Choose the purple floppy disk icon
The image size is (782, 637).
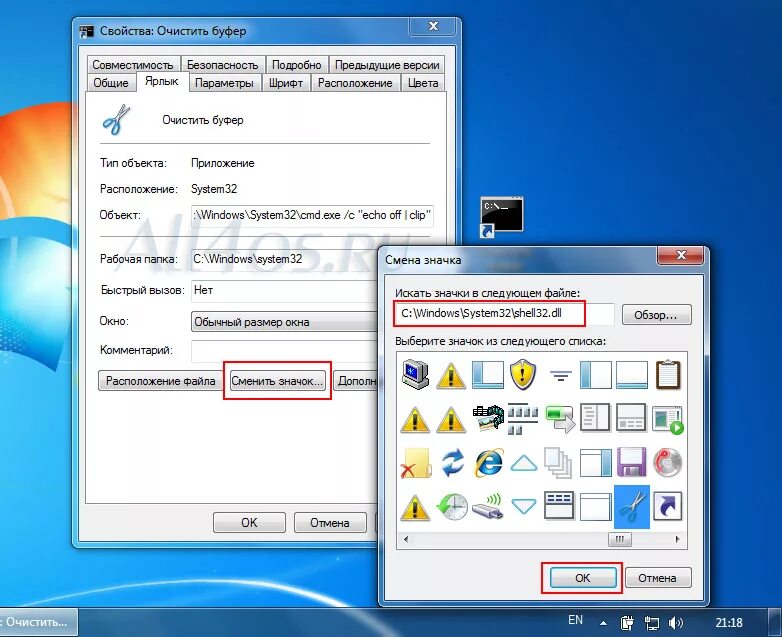pyautogui.click(x=631, y=462)
